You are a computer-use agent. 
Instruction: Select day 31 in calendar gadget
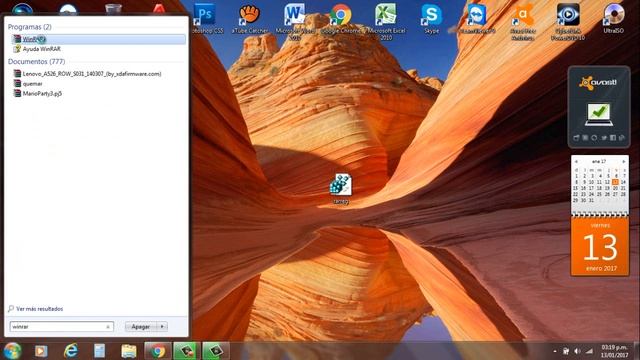tap(591, 200)
